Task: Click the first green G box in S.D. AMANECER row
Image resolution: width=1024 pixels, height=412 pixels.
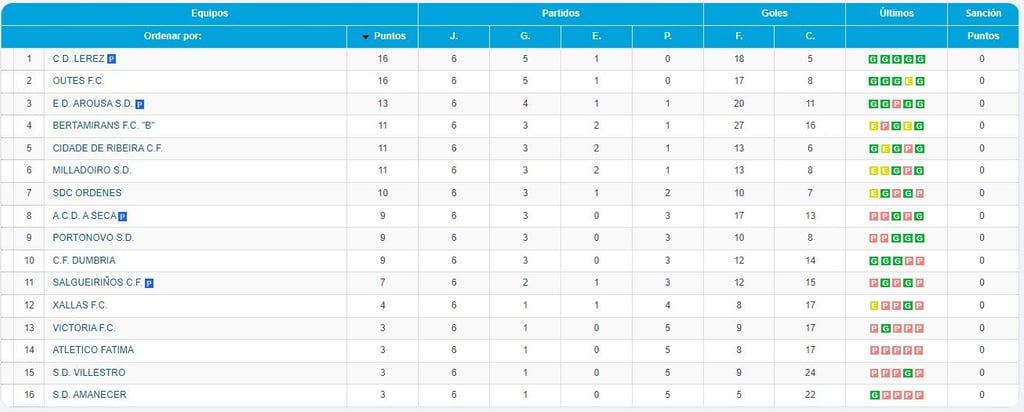Action: point(874,395)
